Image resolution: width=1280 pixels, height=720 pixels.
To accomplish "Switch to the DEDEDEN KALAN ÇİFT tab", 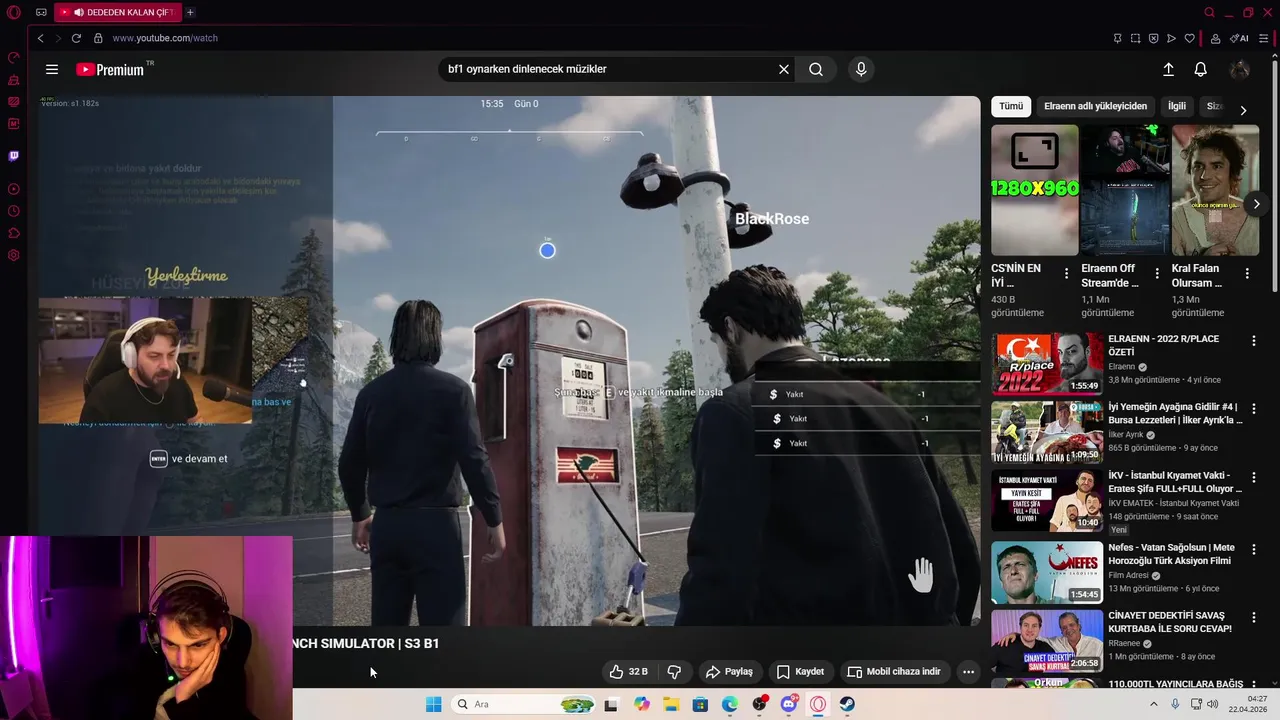I will click(x=118, y=12).
